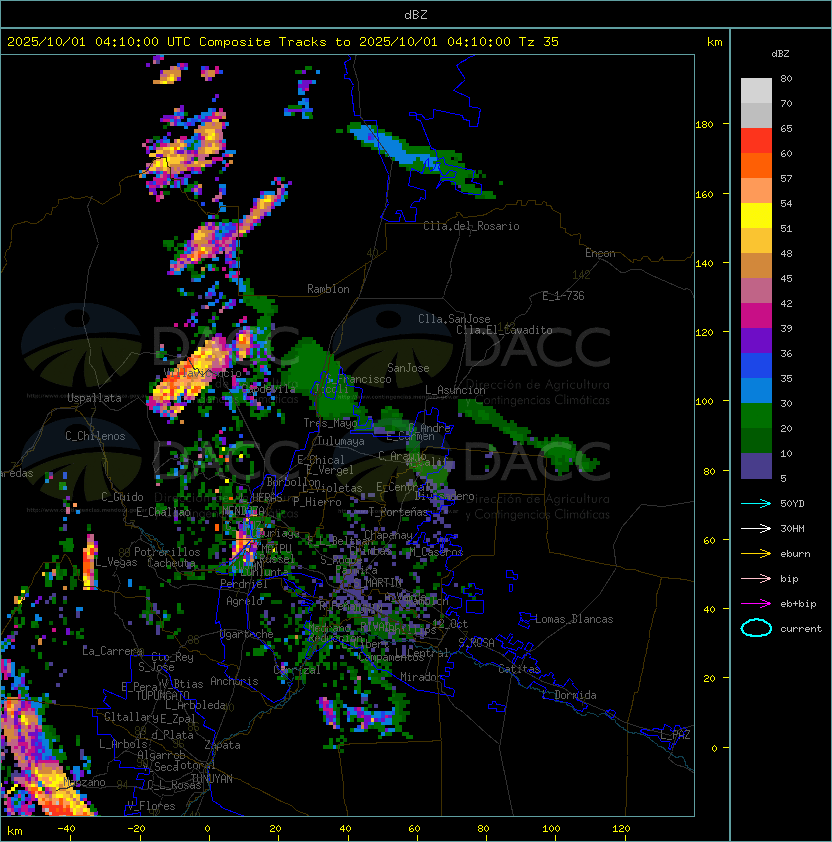Click the 'Tz 35' text in the header
The height and width of the screenshot is (842, 832).
[x=539, y=41]
